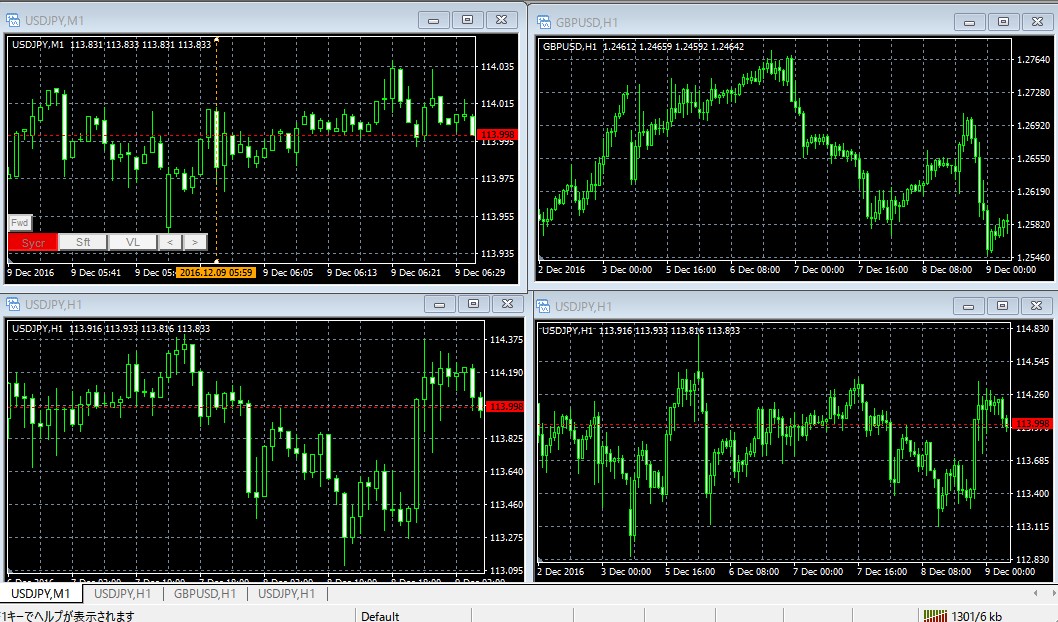The width and height of the screenshot is (1058, 622).
Task: Click the 112.830 price scale value
Action: (1032, 559)
